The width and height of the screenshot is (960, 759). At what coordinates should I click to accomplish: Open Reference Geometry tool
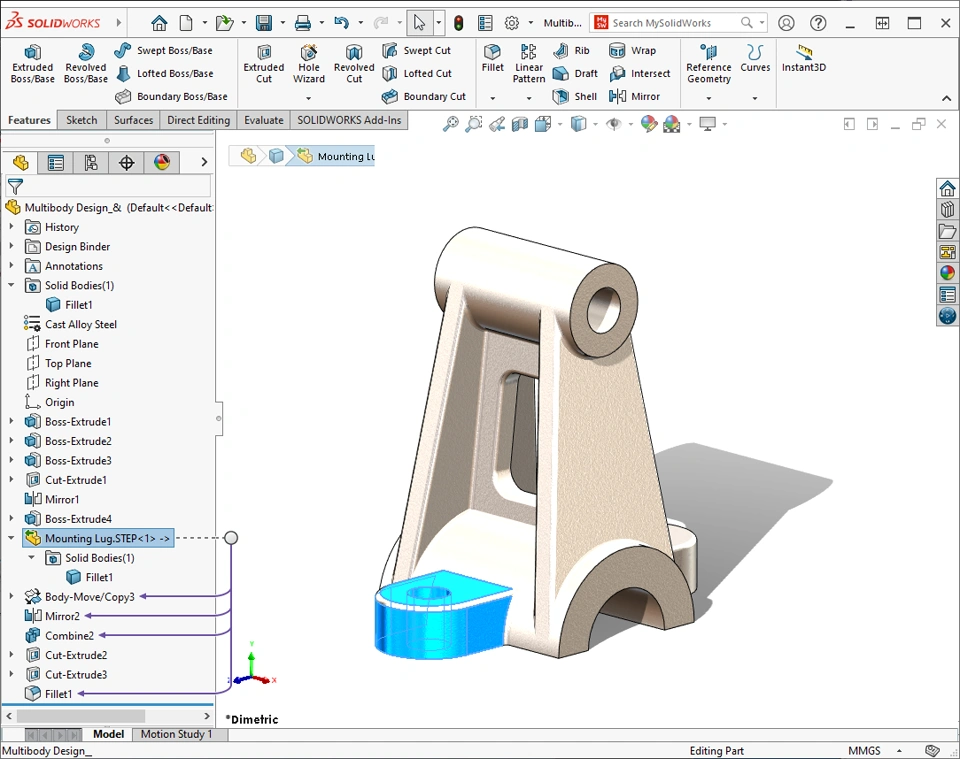coord(708,64)
